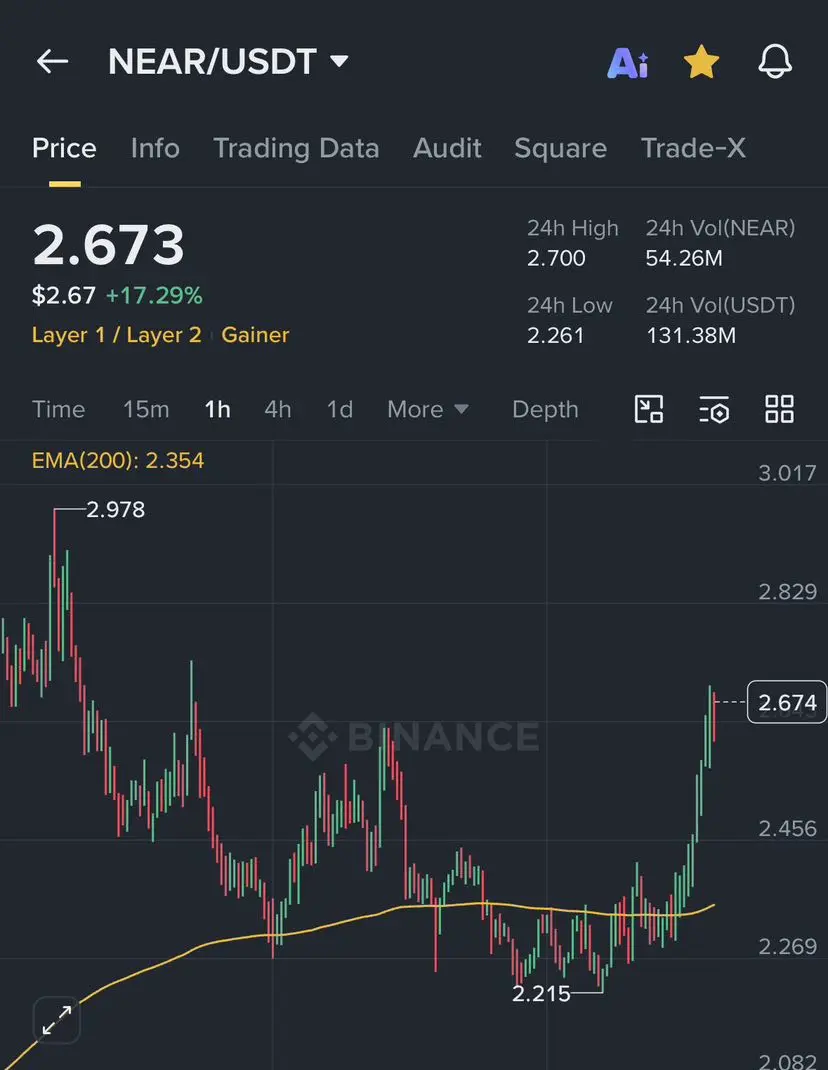Tap the 3.017 price axis label
Image resolution: width=828 pixels, height=1070 pixels.
787,473
